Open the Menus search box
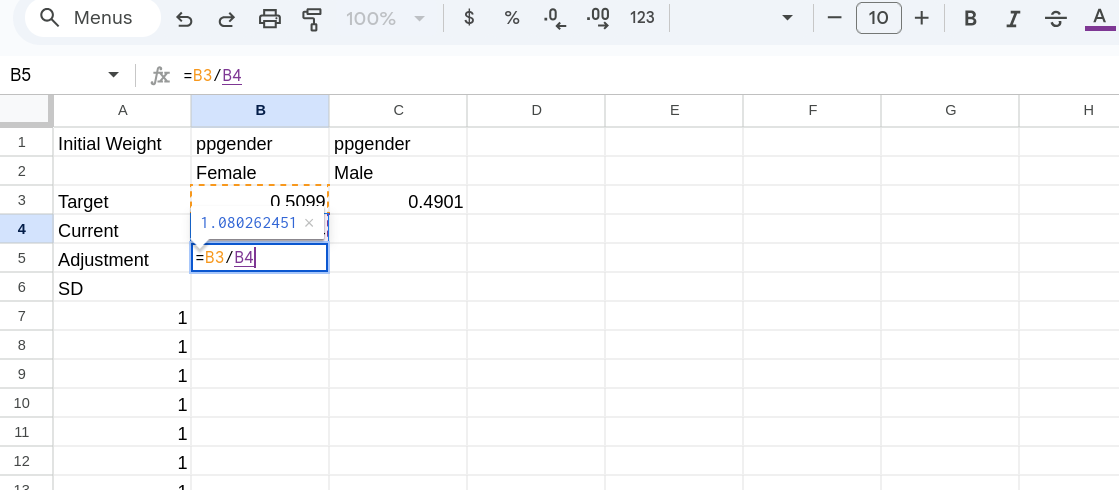 point(92,18)
